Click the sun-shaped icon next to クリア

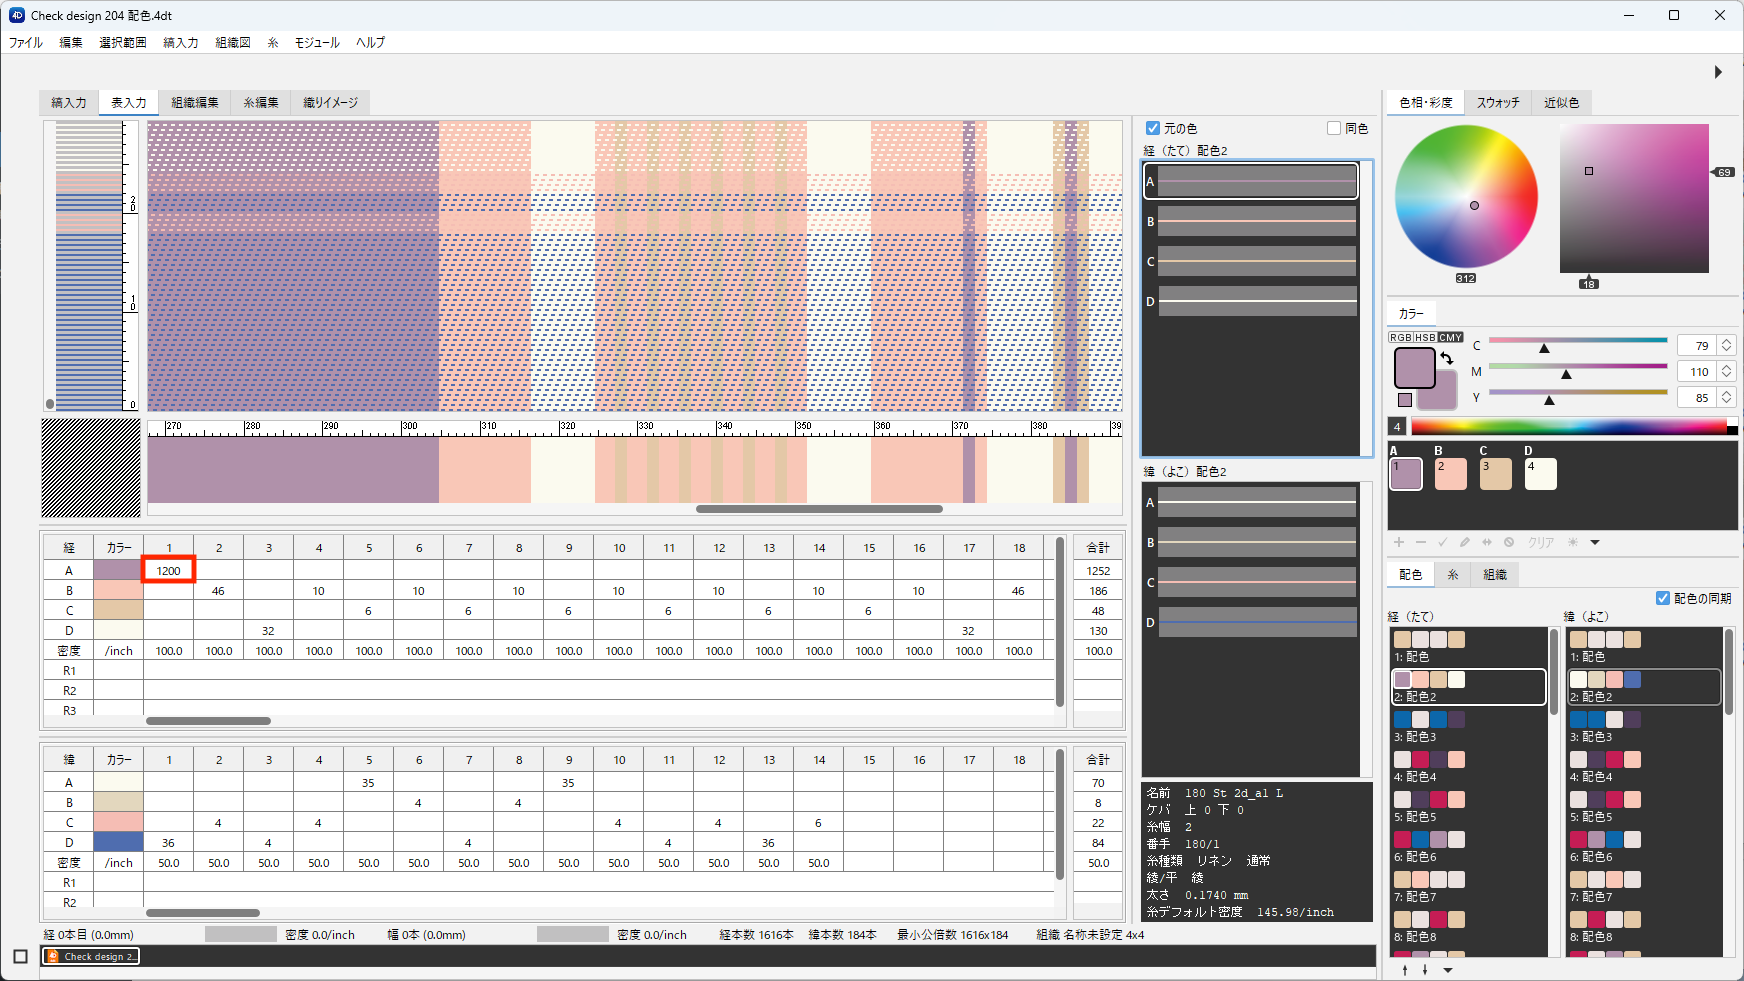tap(1573, 542)
